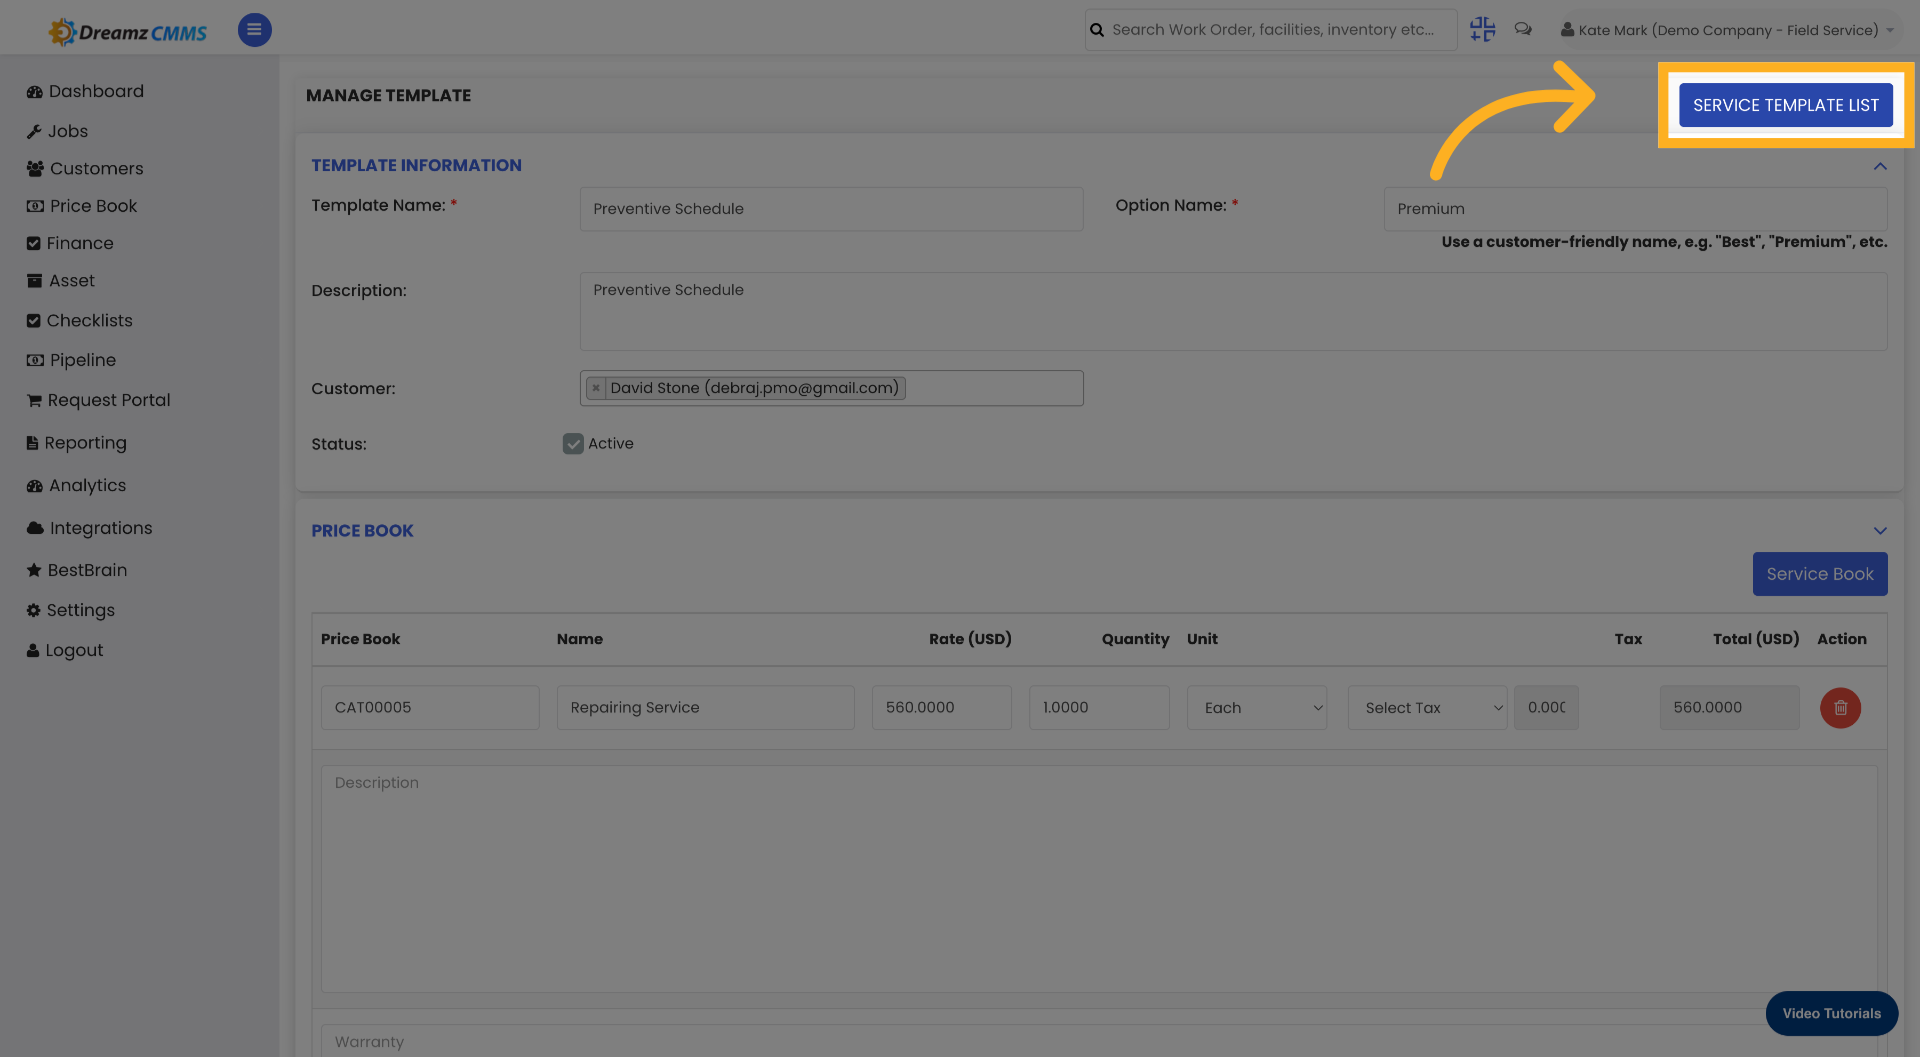Open the quick-launch grid icon near search
1920x1057 pixels.
coord(1482,29)
